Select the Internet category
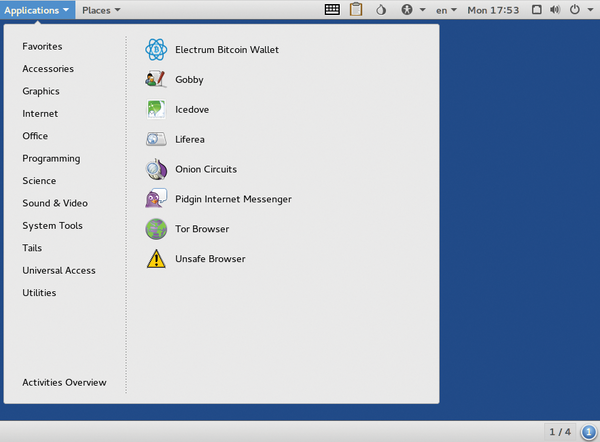 40,114
